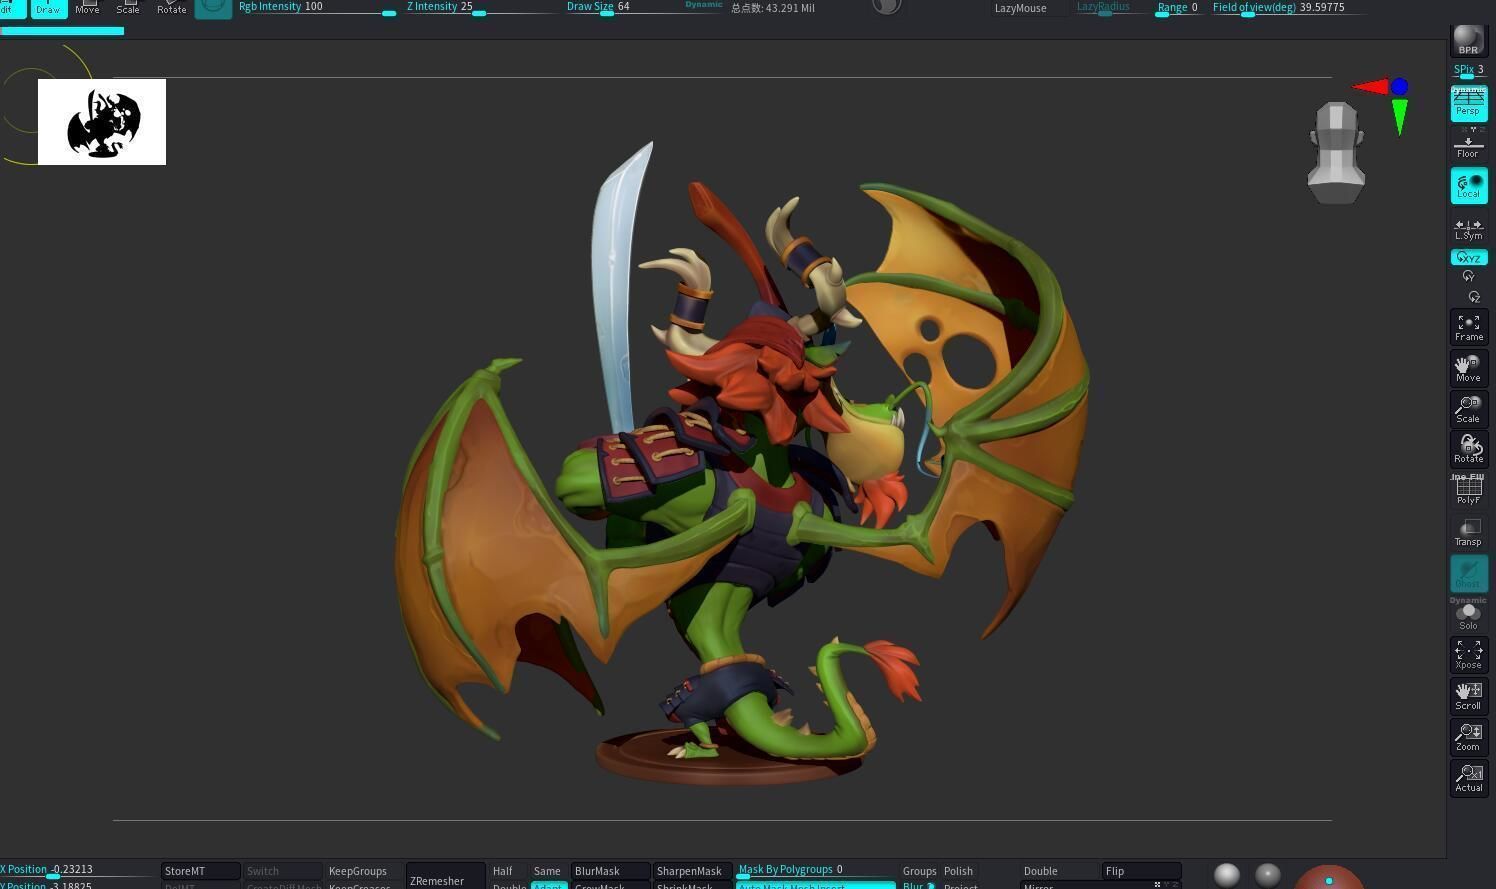The image size is (1496, 889).
Task: Click the Double button
Action: 1059,871
